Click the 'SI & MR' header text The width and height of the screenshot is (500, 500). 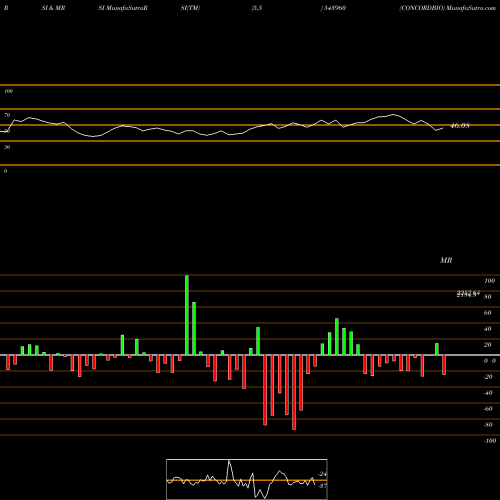point(53,8)
